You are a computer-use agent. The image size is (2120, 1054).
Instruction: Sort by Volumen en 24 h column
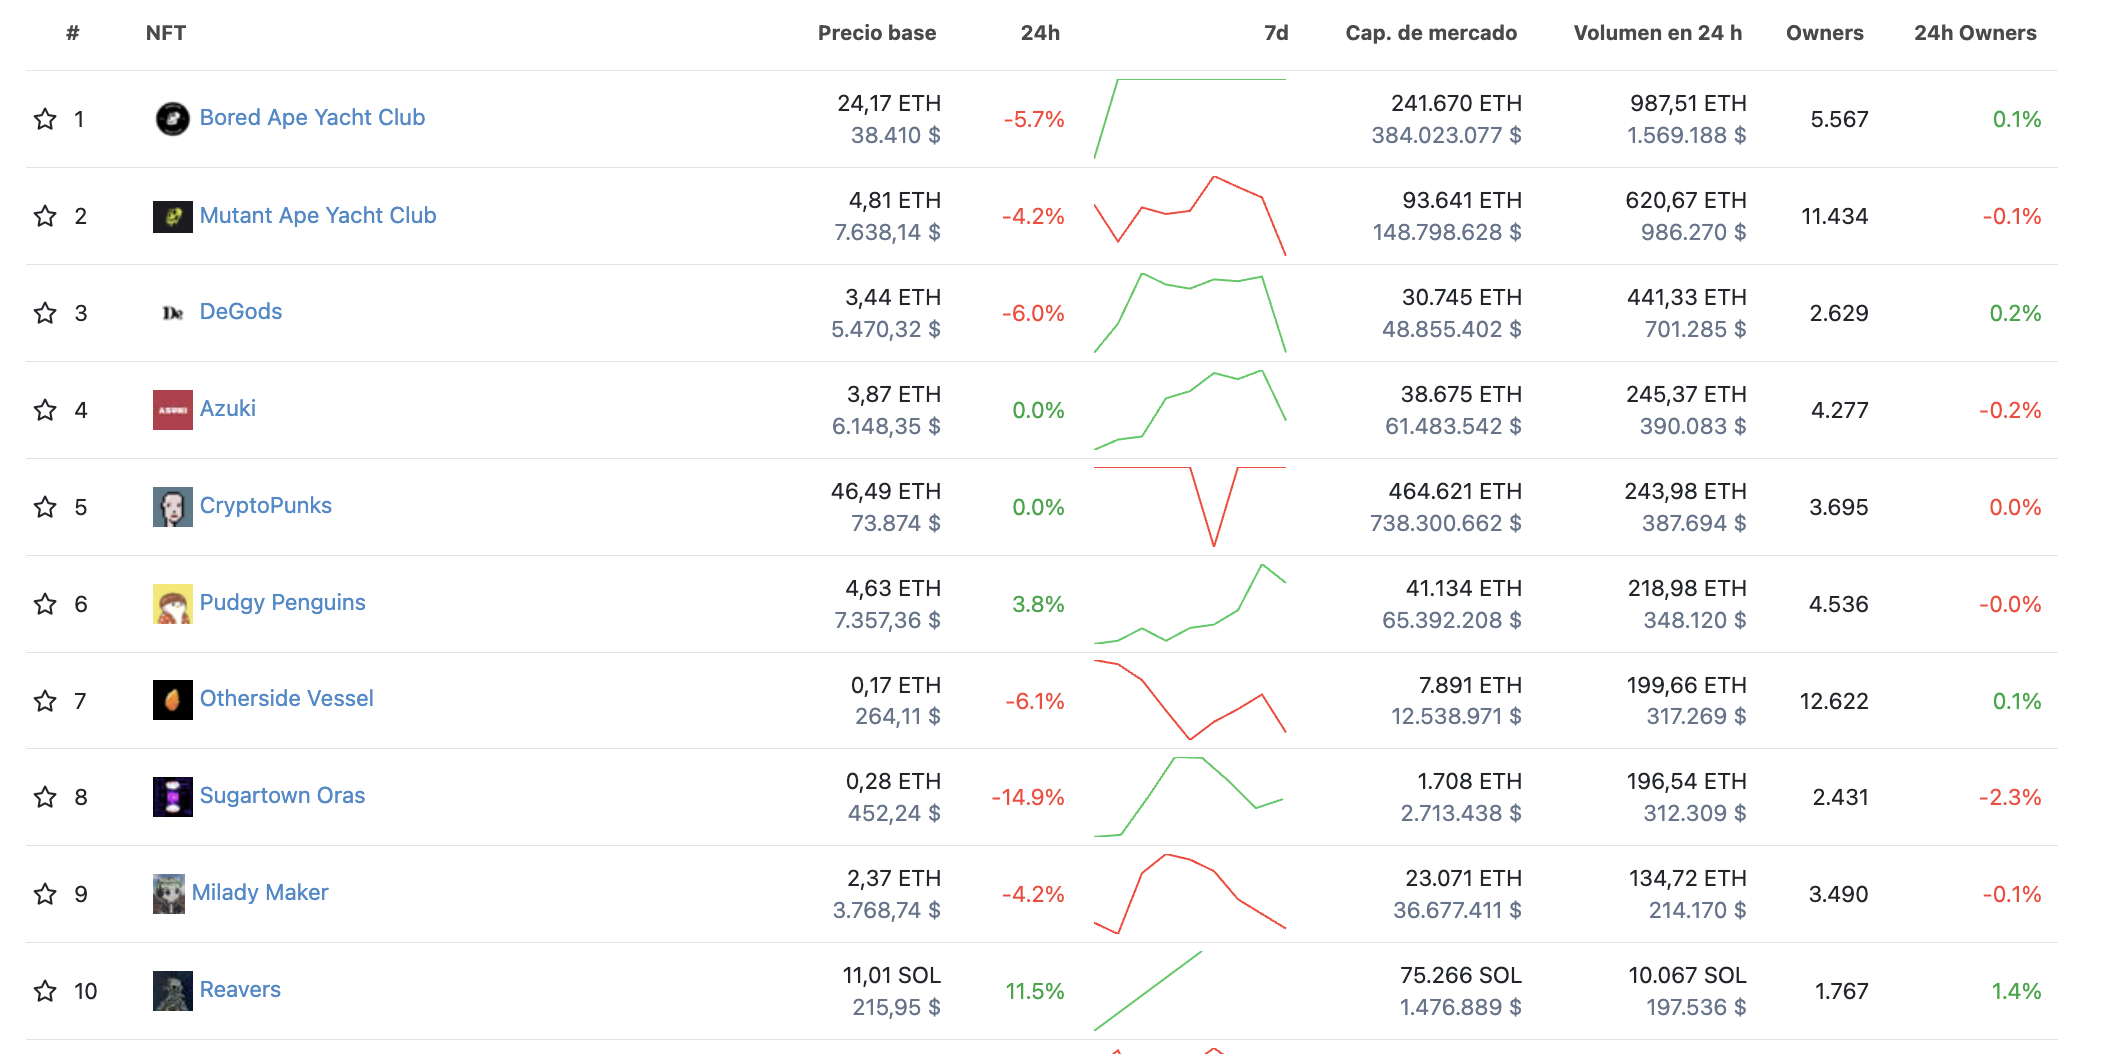(x=1658, y=33)
